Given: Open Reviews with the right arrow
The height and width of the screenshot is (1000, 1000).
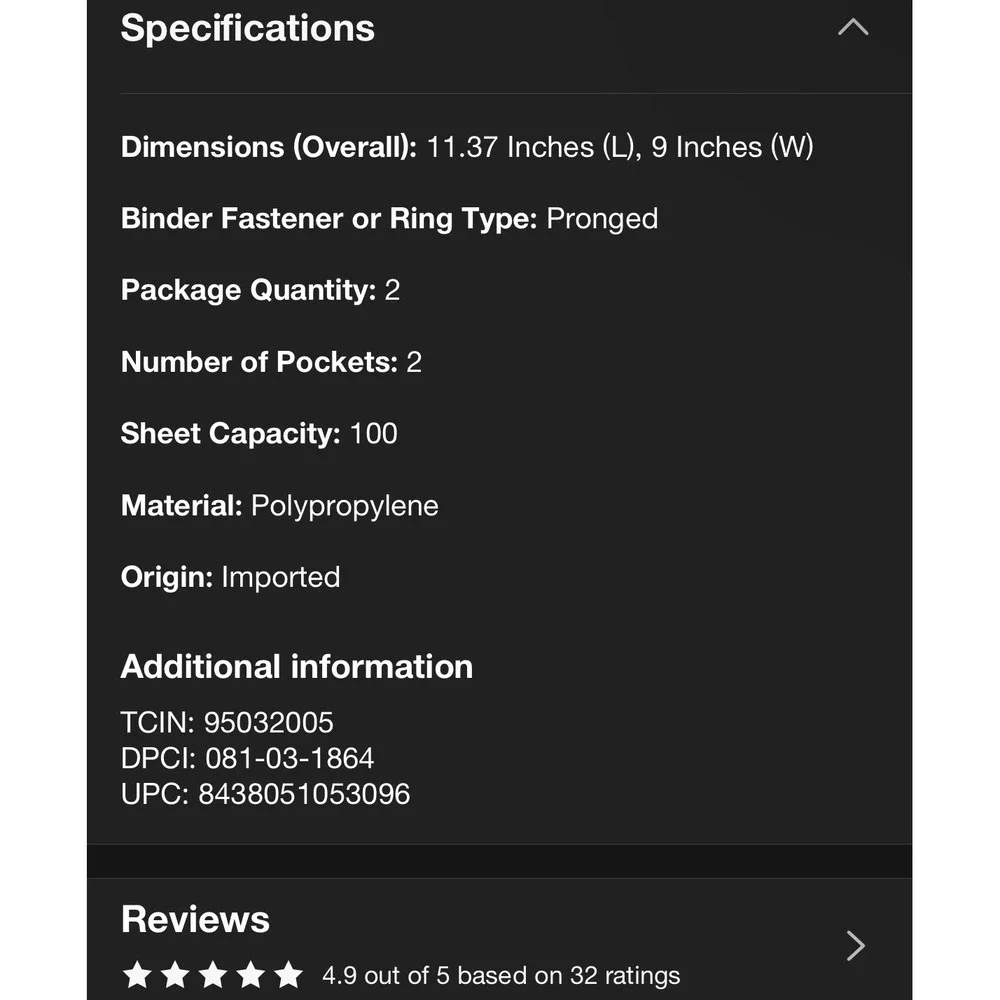Looking at the screenshot, I should 856,945.
